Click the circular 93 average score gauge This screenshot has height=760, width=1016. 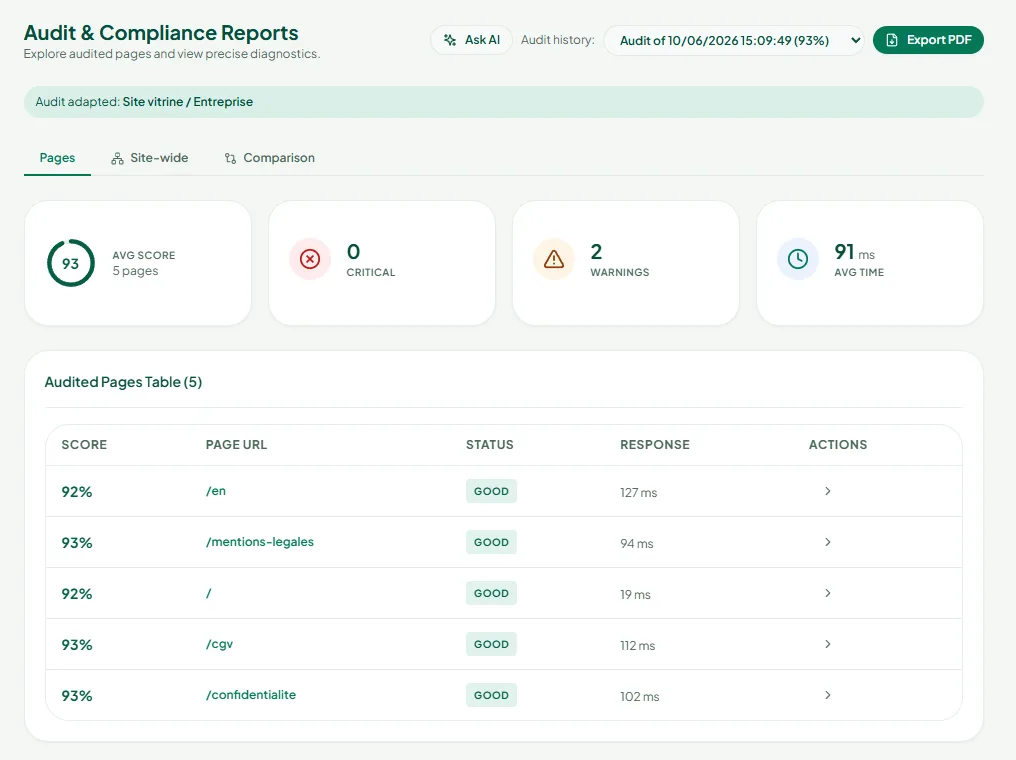[71, 263]
